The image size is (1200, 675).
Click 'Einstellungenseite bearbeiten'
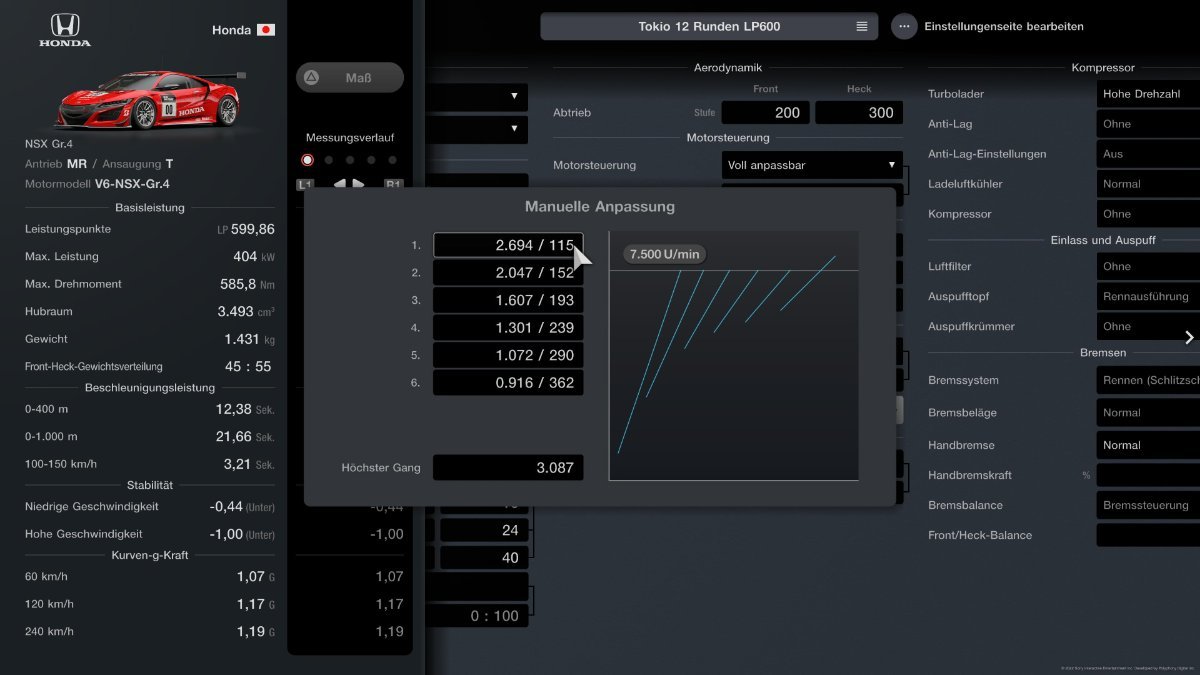1003,26
